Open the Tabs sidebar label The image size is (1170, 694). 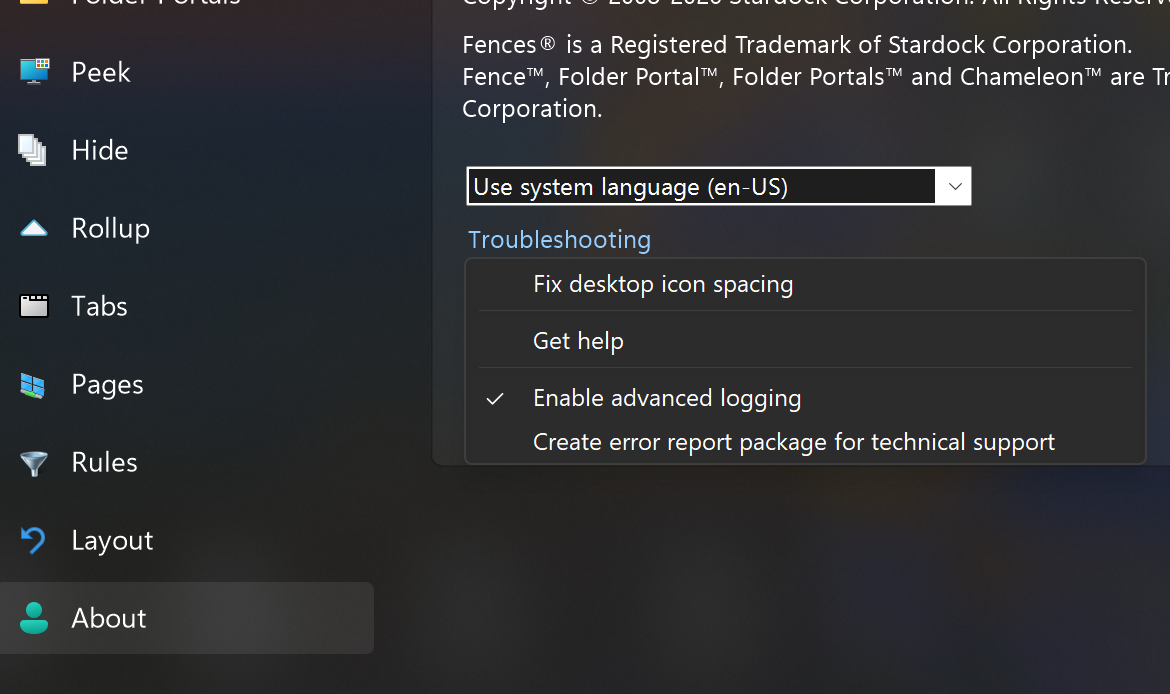point(99,306)
